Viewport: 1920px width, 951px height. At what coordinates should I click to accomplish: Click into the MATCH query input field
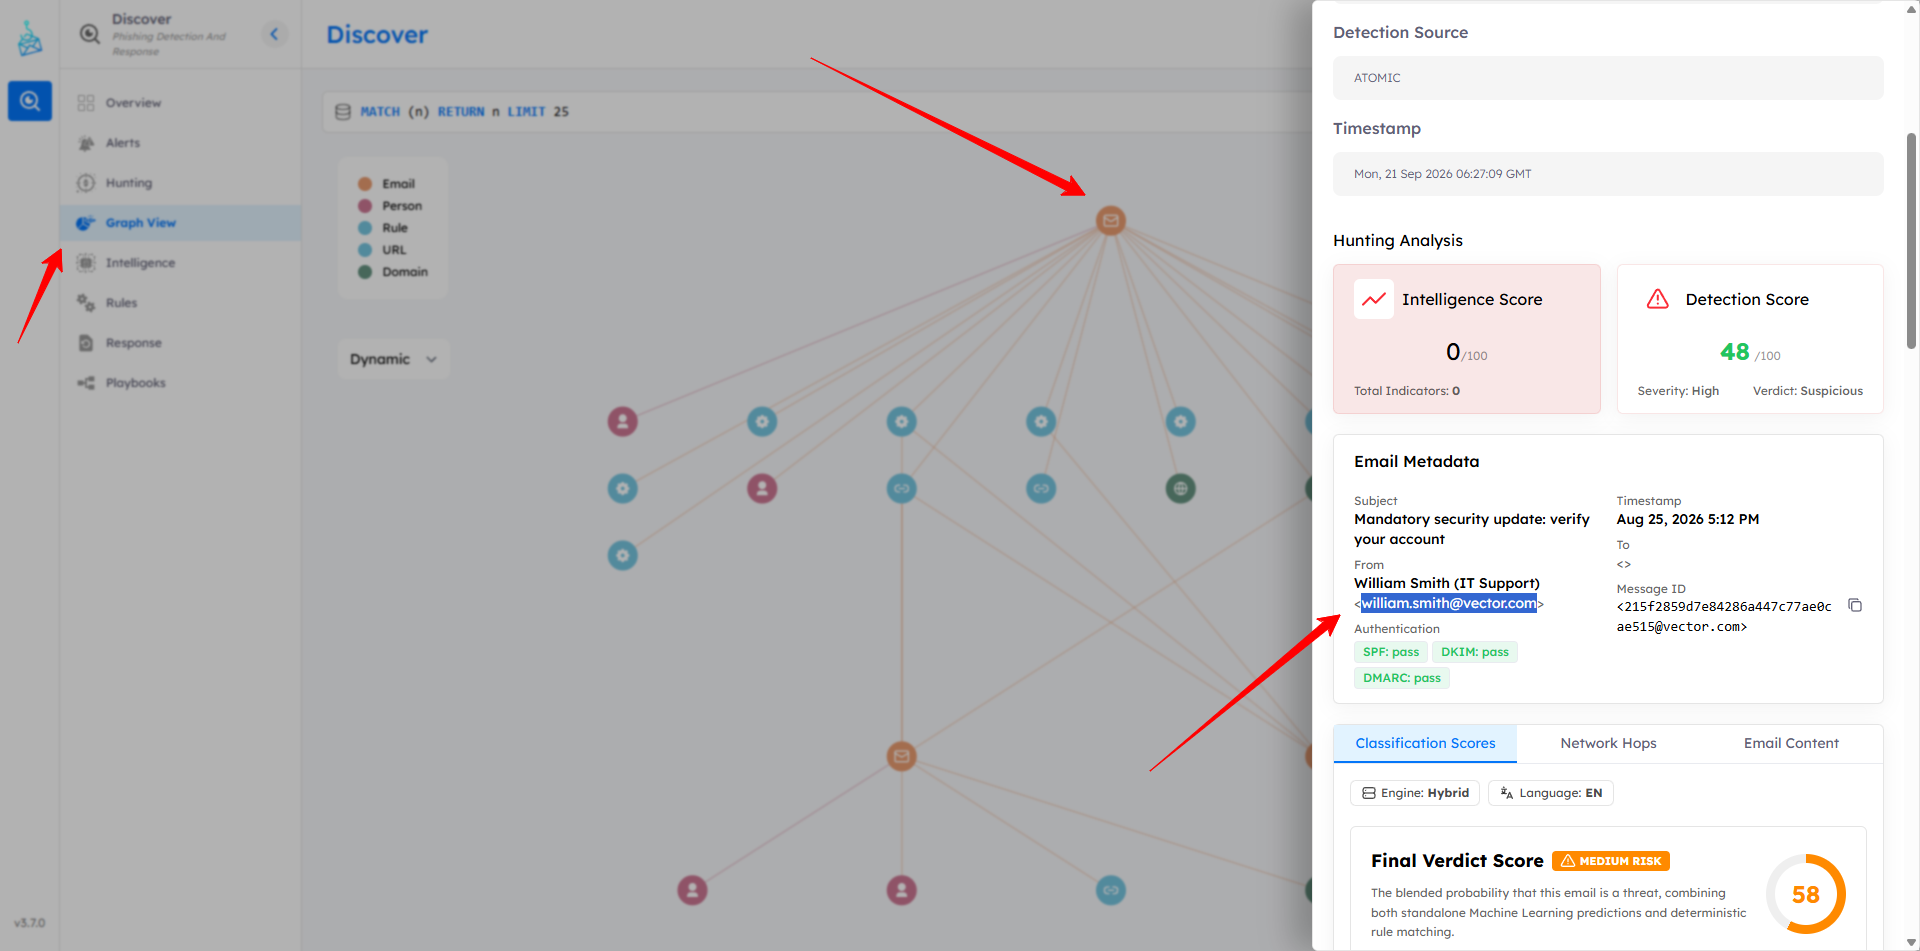818,112
